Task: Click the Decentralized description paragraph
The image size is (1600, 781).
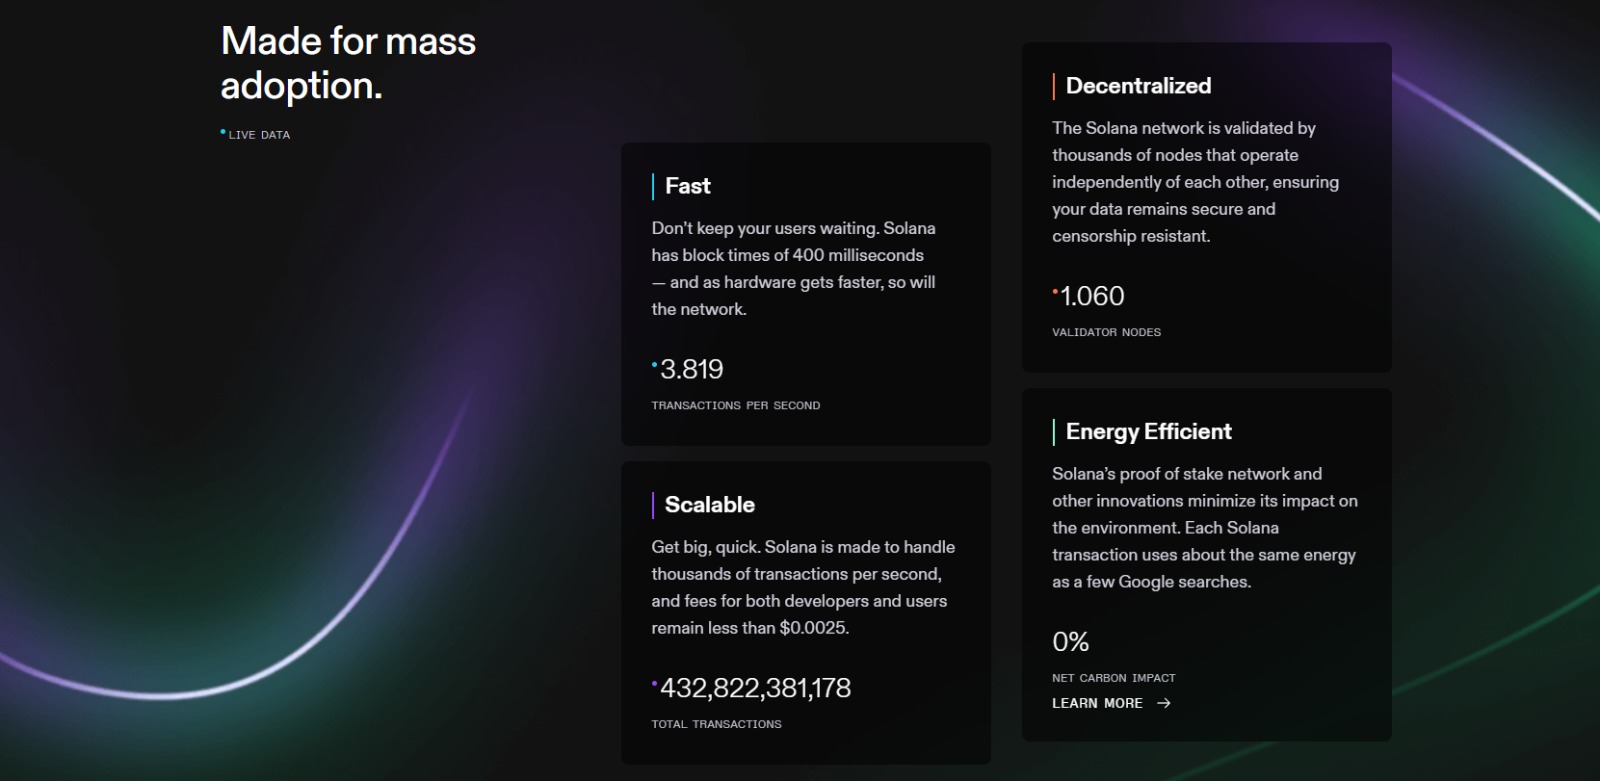Action: pyautogui.click(x=1195, y=182)
